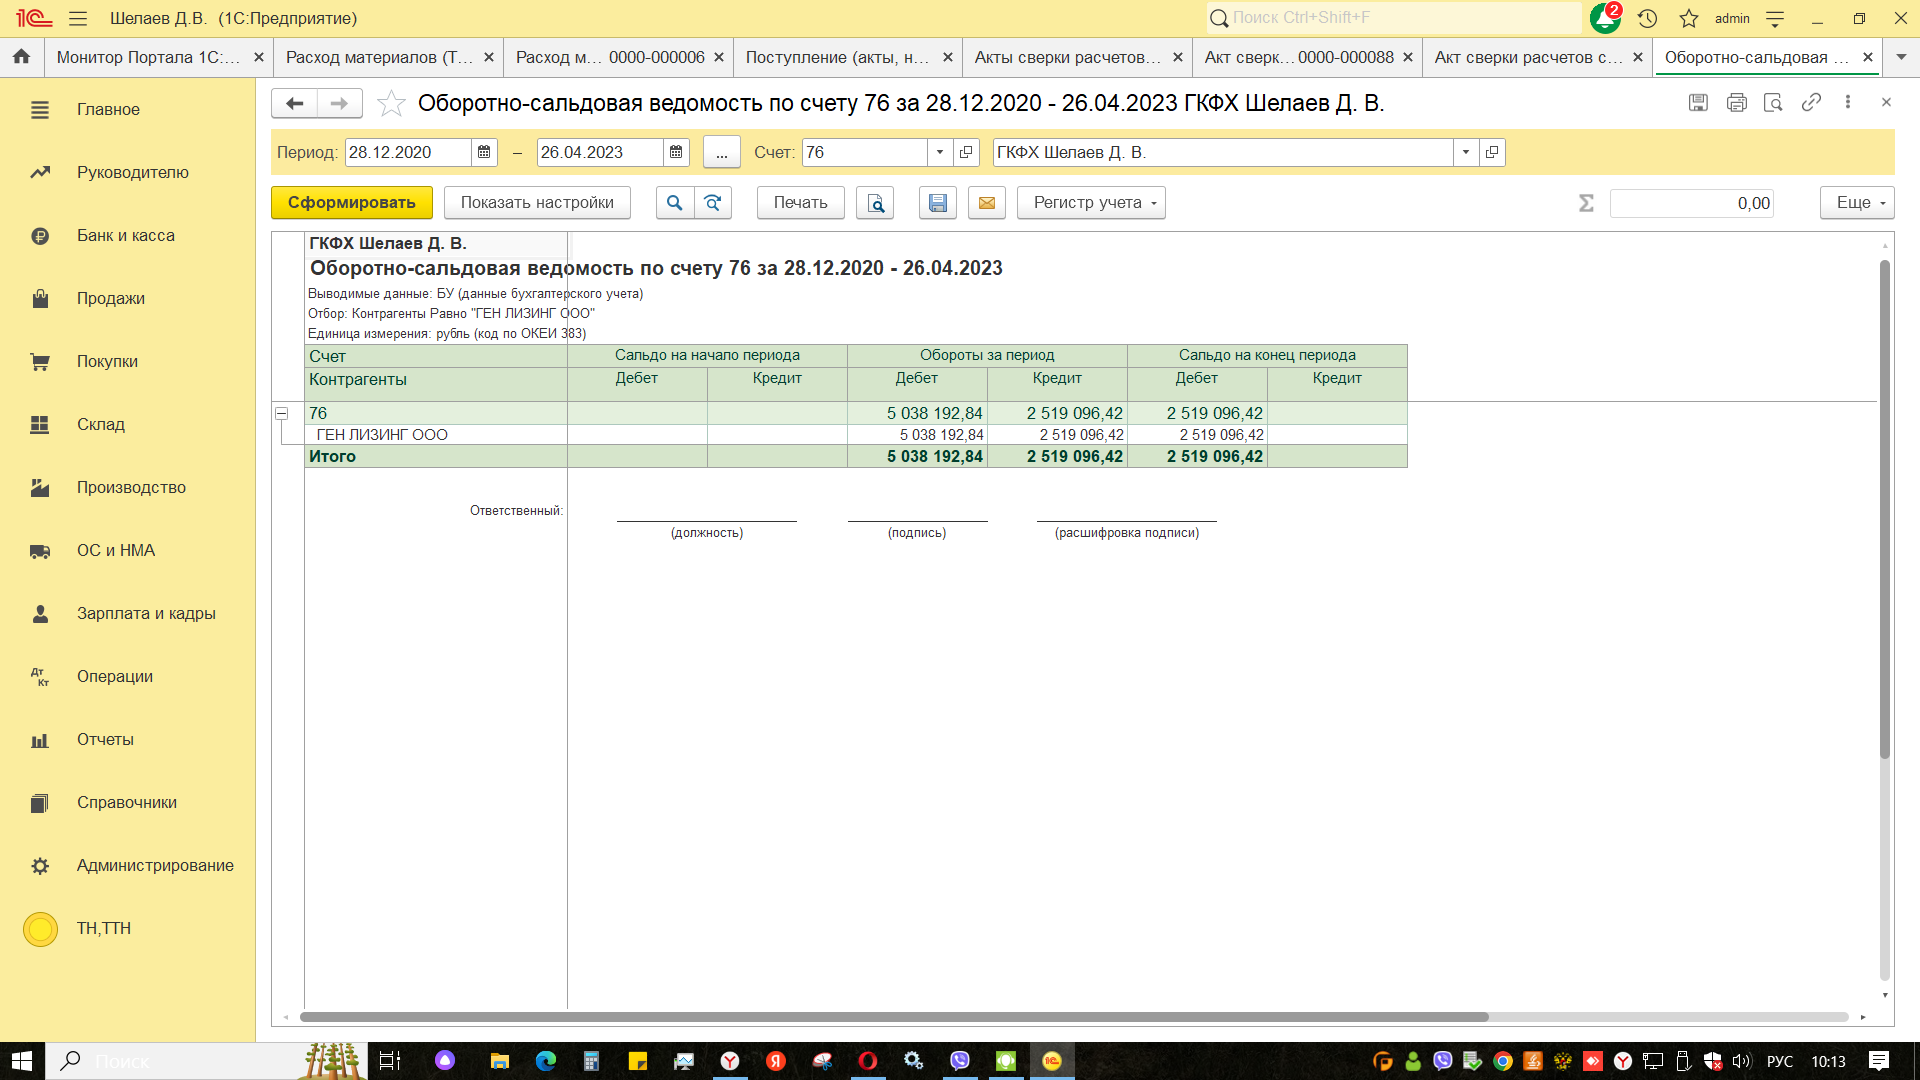Viewport: 1920px width, 1080px height.
Task: Click the horizontal scrollbar of report
Action: coord(894,1017)
